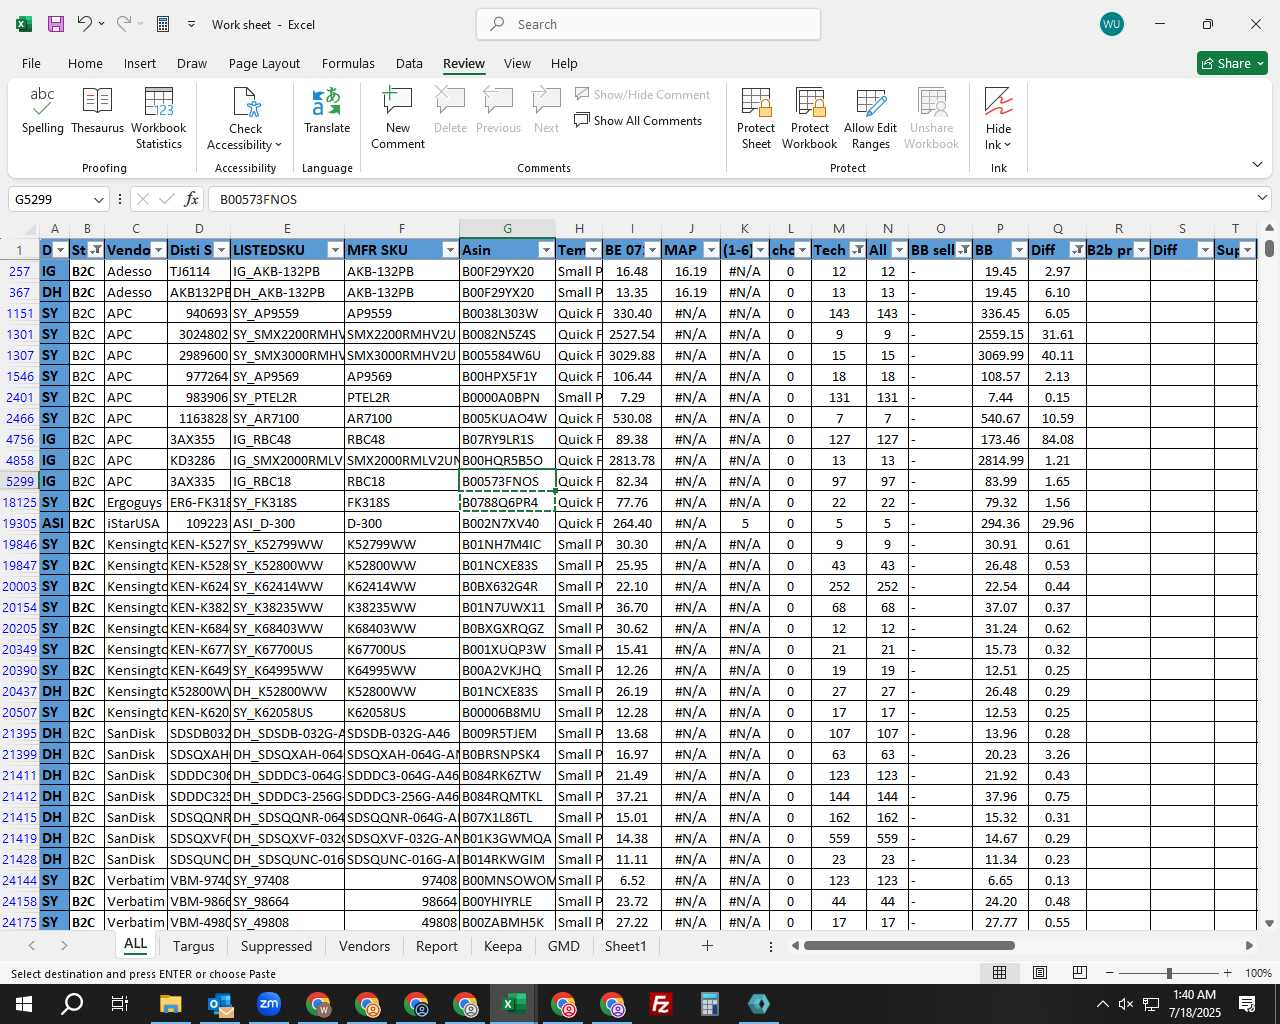Click the Search box in title bar
Viewport: 1280px width, 1024px height.
648,24
